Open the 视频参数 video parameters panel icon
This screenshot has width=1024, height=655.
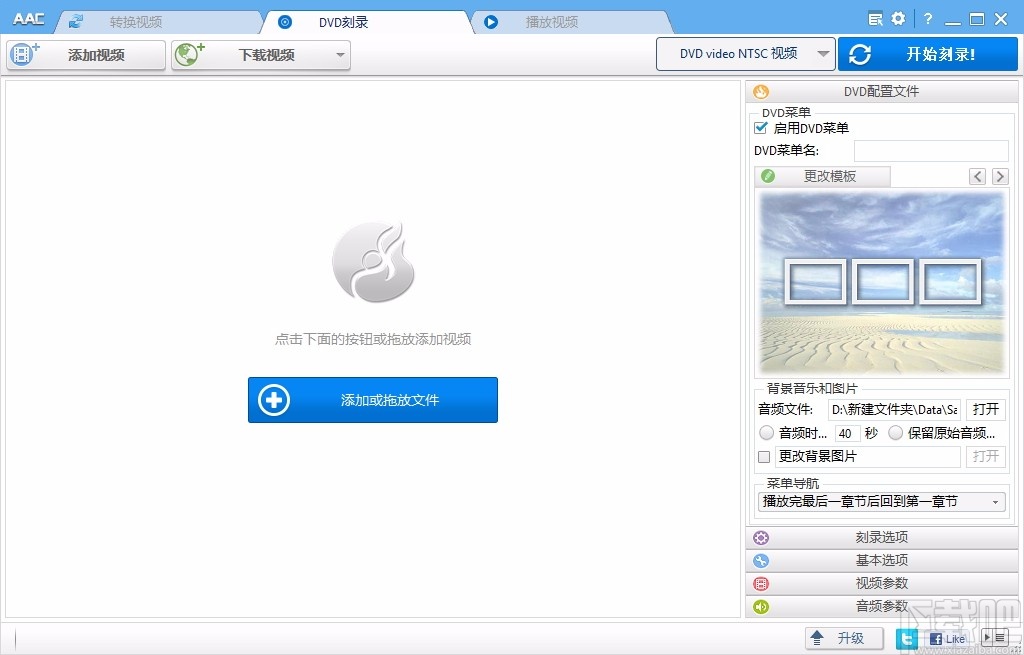[x=761, y=583]
